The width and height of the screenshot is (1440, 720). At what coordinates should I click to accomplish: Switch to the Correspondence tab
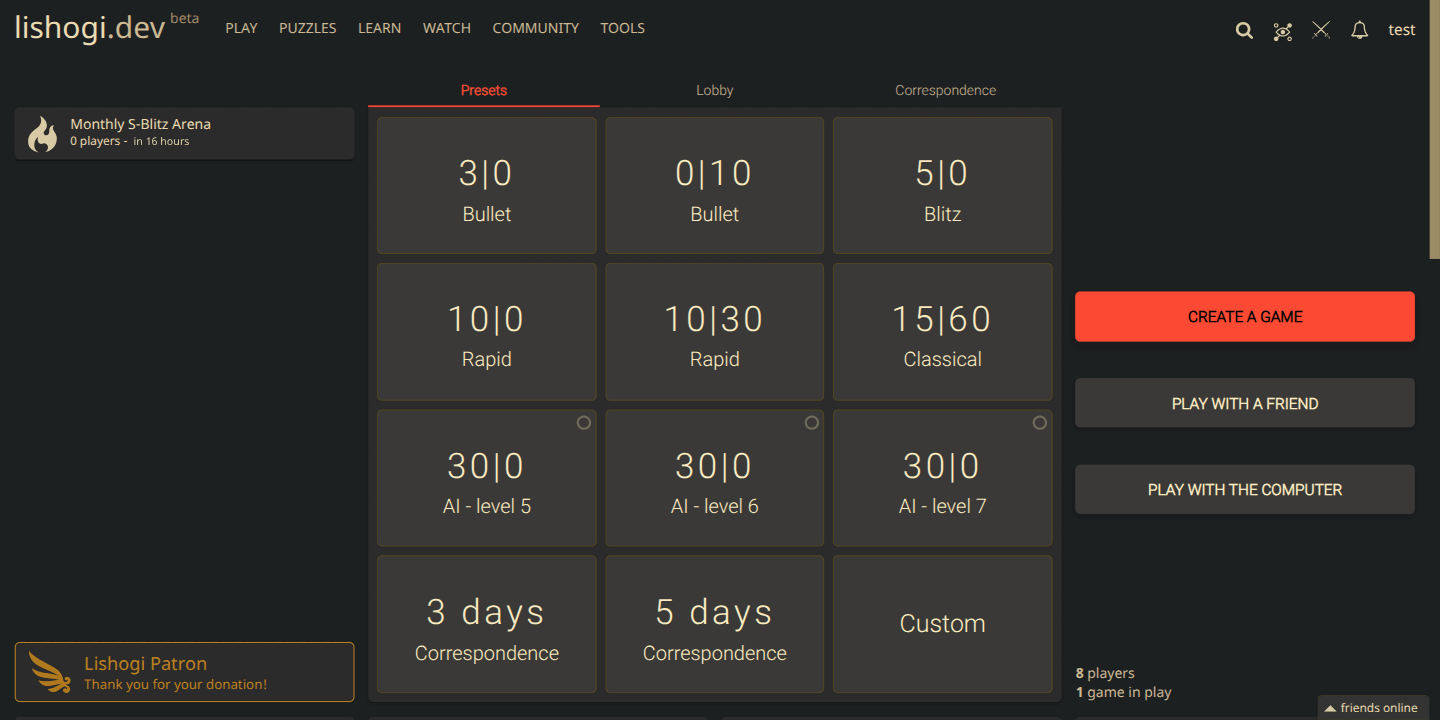[x=945, y=90]
